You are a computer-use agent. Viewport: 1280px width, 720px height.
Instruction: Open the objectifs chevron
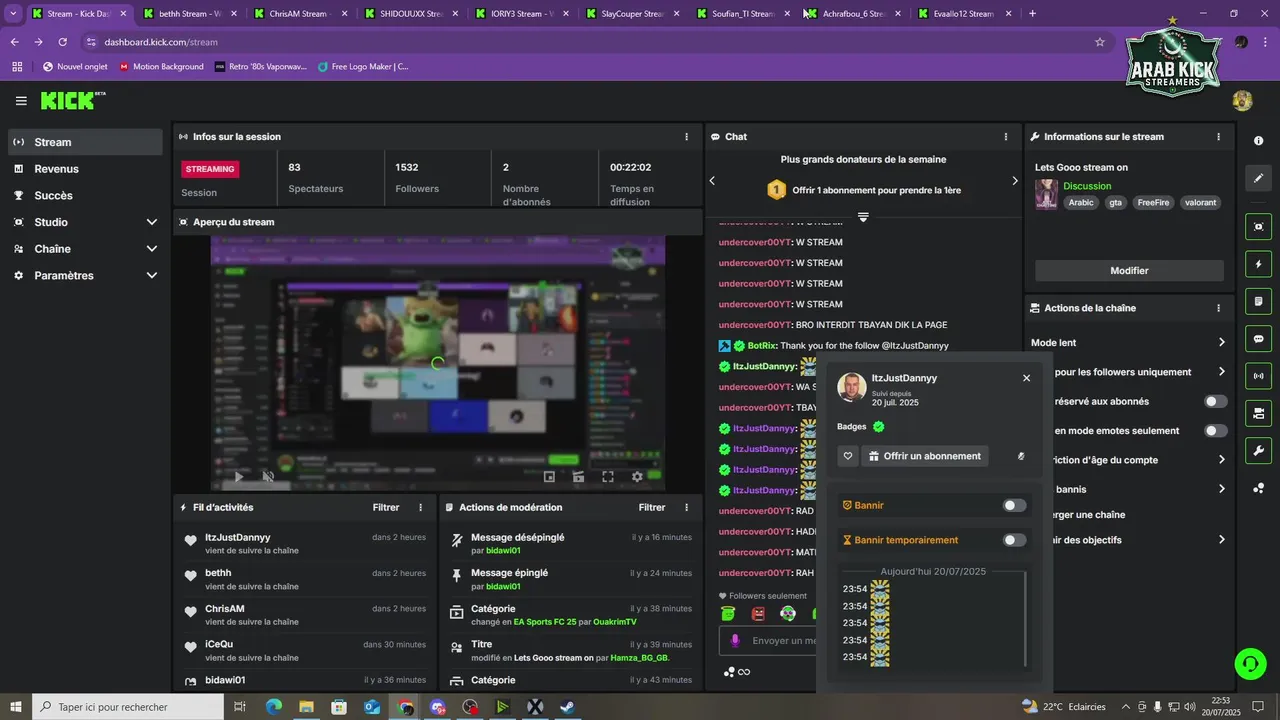click(x=1221, y=540)
